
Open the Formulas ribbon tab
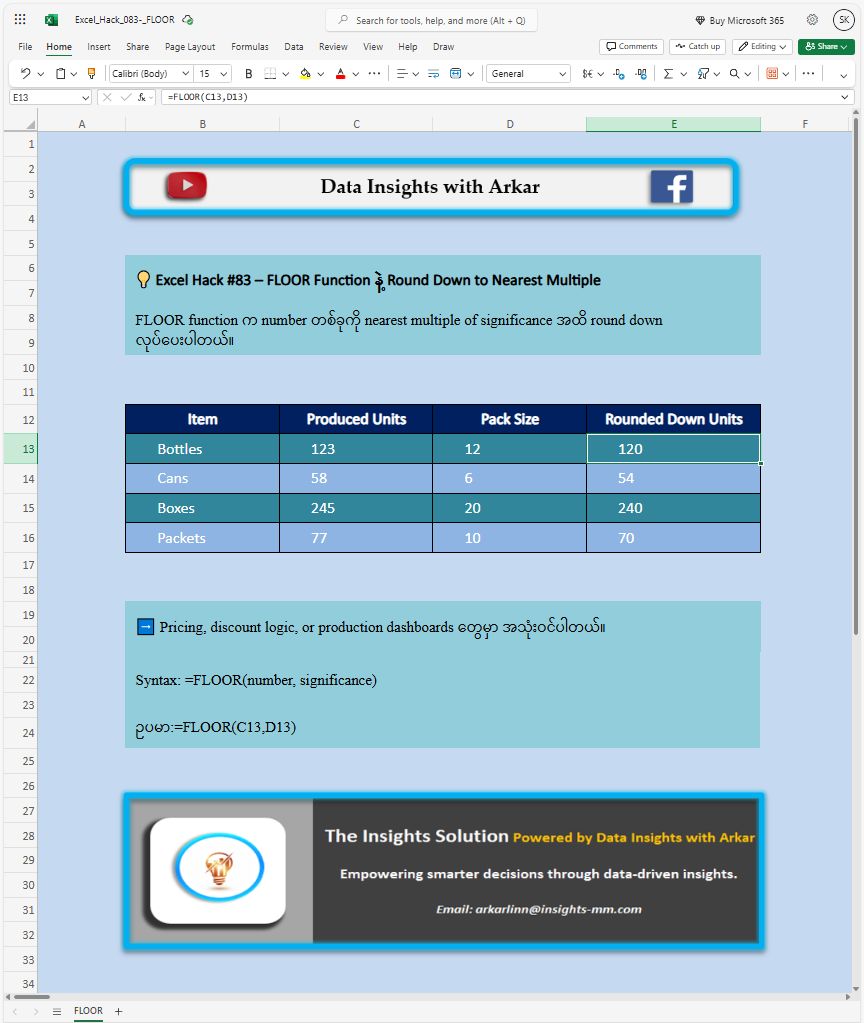[249, 47]
